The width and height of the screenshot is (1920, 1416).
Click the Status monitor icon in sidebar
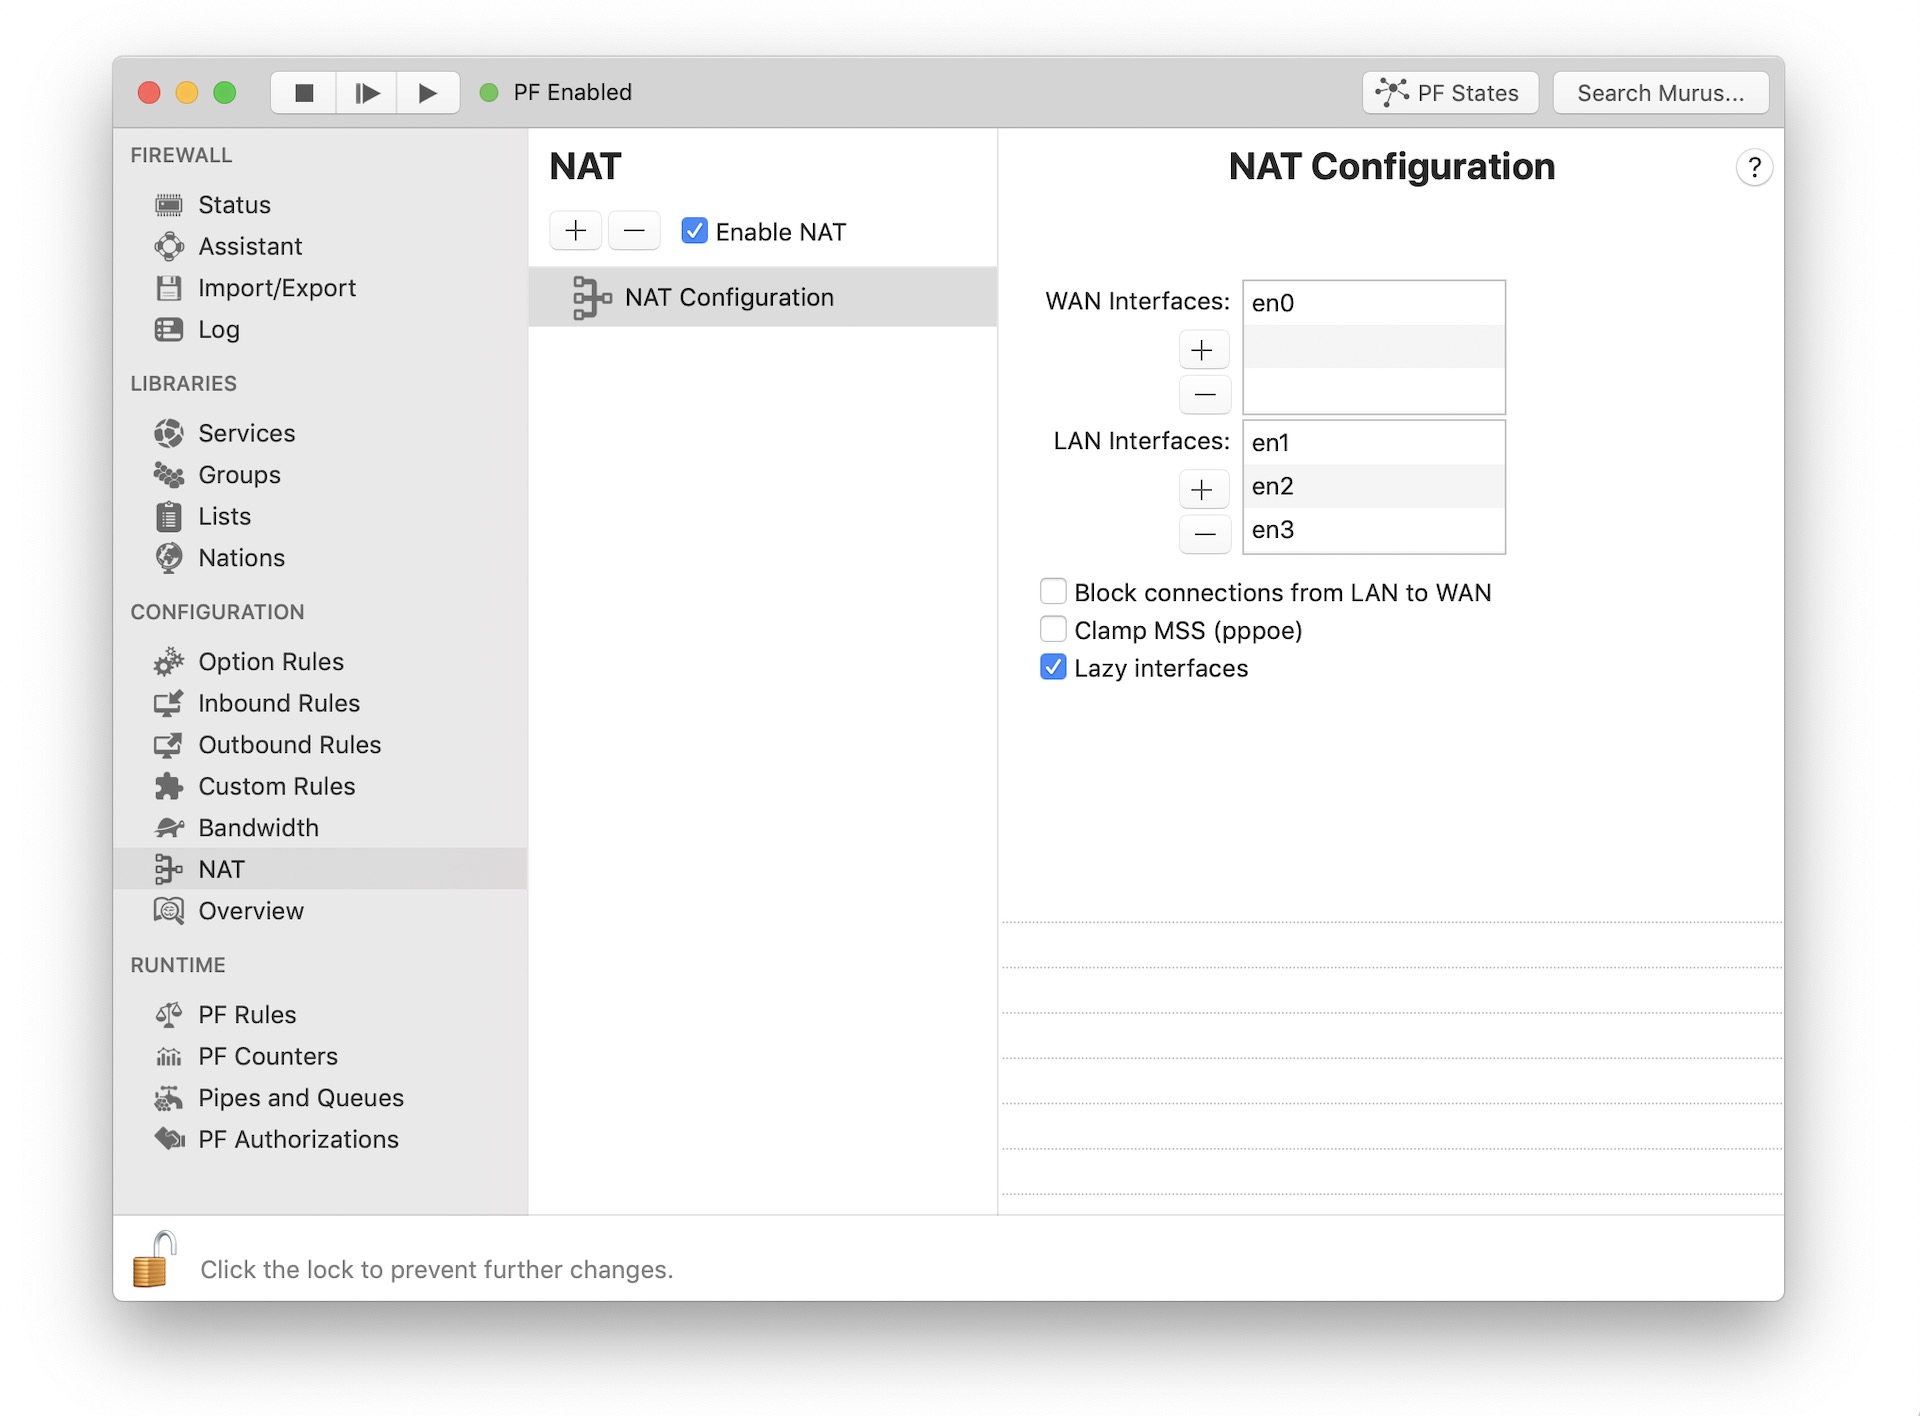pos(169,205)
